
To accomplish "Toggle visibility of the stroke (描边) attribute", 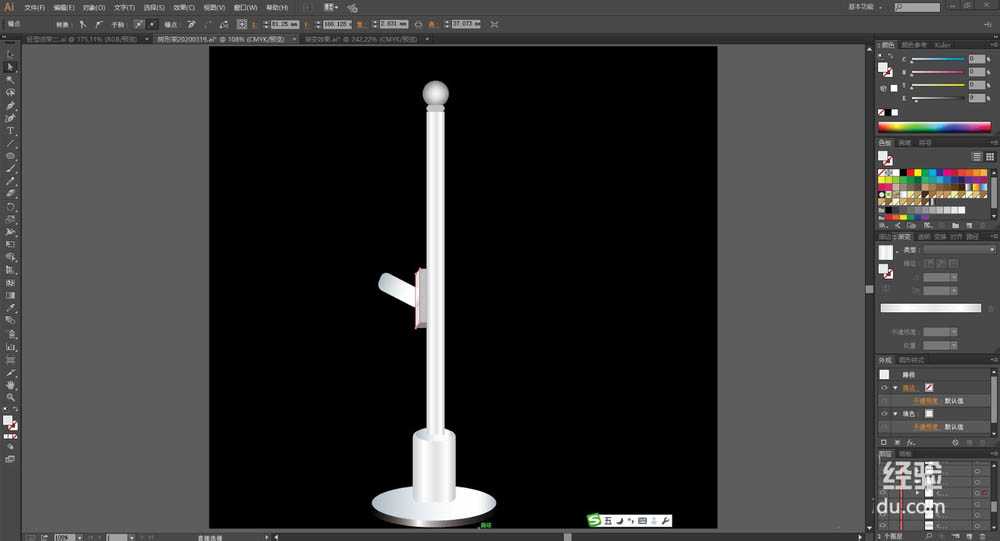I will (x=884, y=387).
